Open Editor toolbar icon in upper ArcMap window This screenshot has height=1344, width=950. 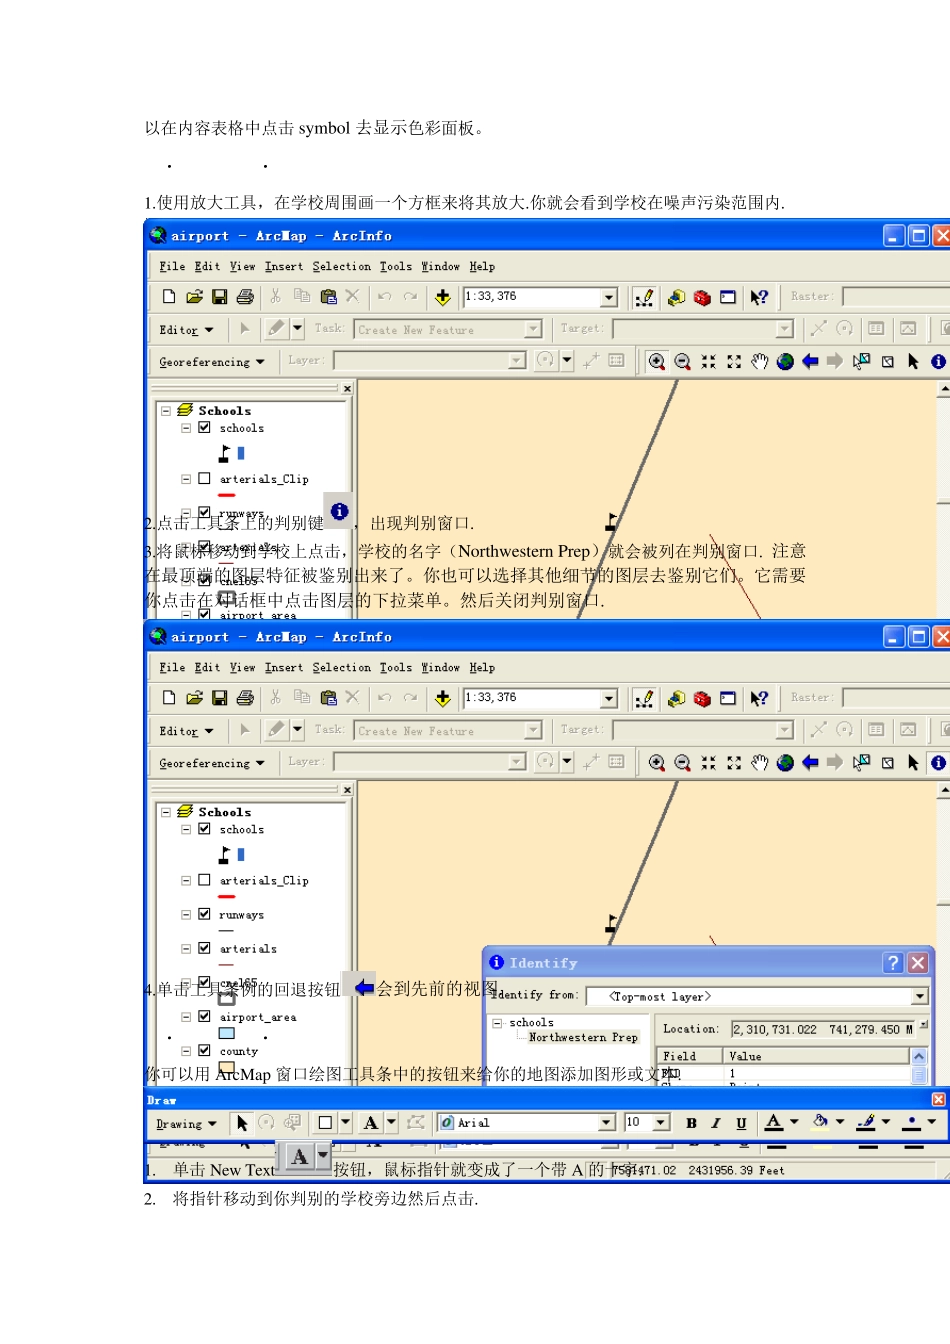tap(644, 297)
